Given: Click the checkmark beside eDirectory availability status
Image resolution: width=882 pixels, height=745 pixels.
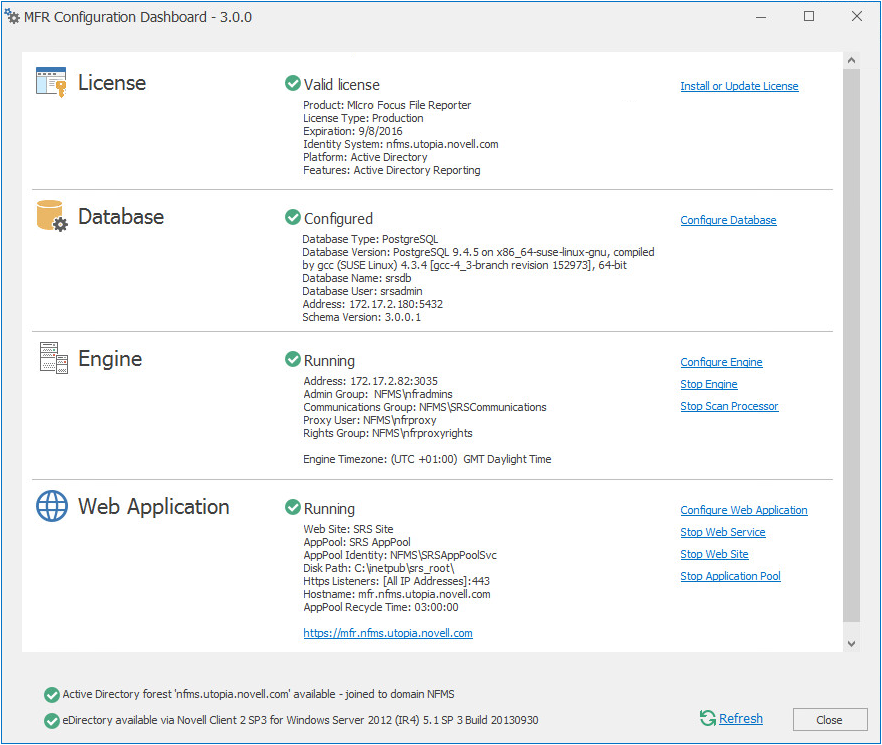Looking at the screenshot, I should point(52,719).
